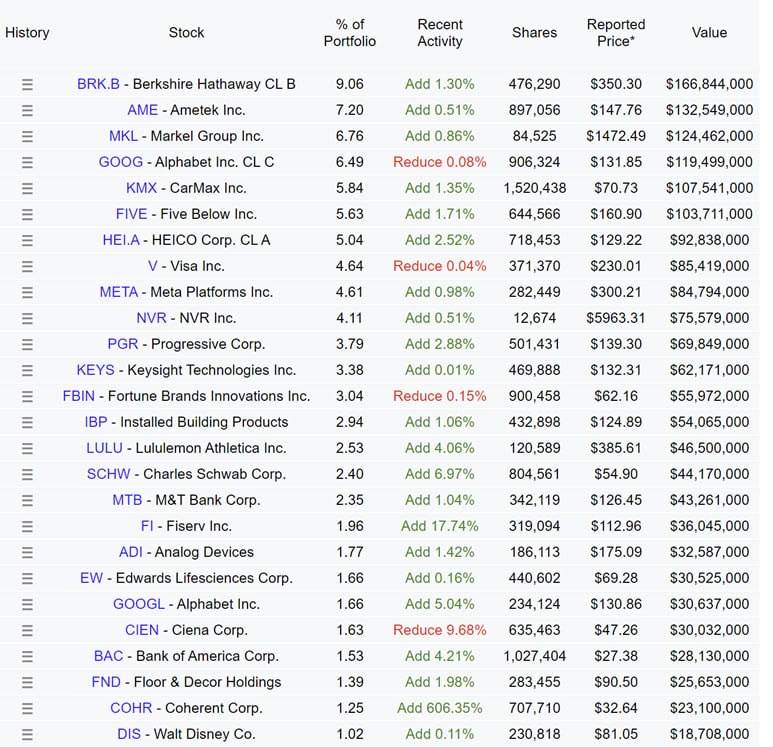Image resolution: width=773 pixels, height=747 pixels.
Task: Click the BAC ticker link
Action: 108,656
